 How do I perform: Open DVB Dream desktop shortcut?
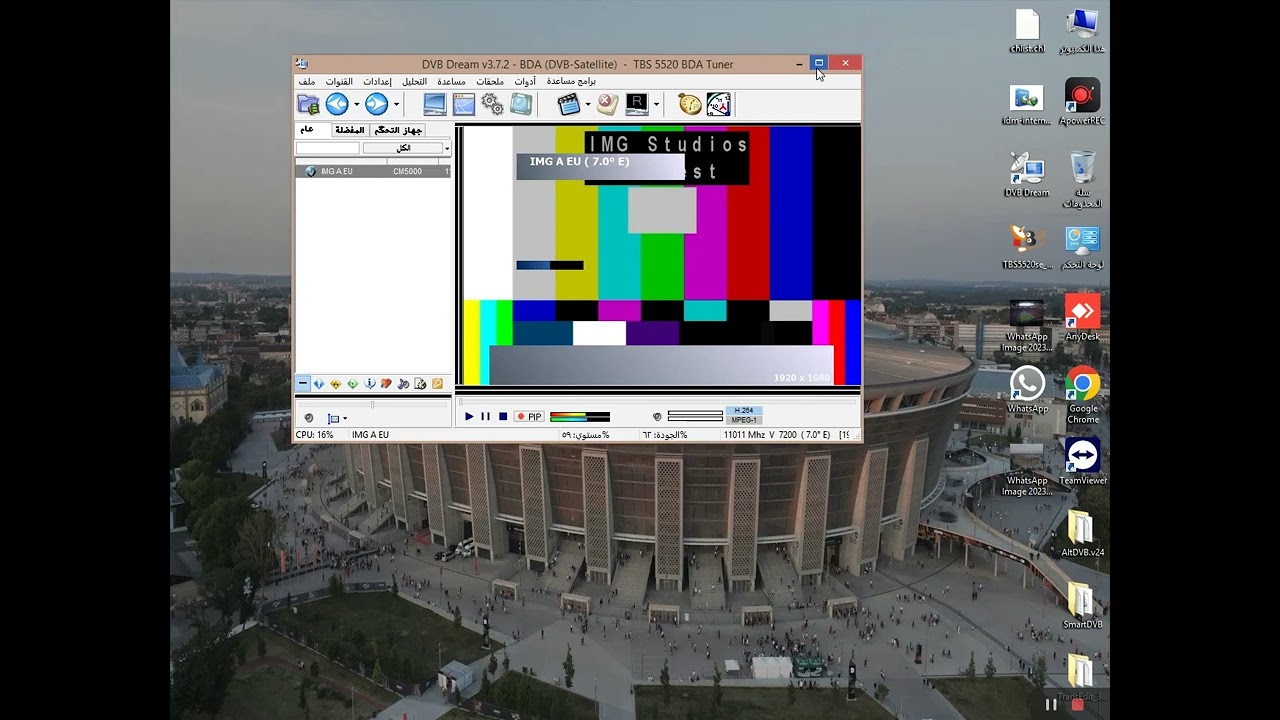tap(1026, 176)
